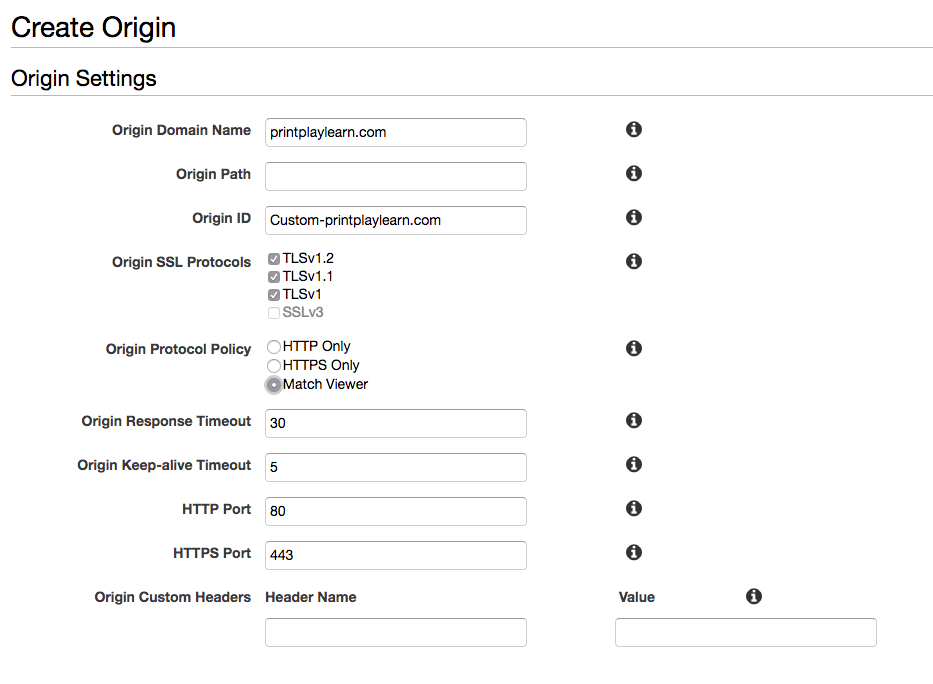Click info icon beside Origin Domain Name
933x684 pixels.
coord(634,129)
